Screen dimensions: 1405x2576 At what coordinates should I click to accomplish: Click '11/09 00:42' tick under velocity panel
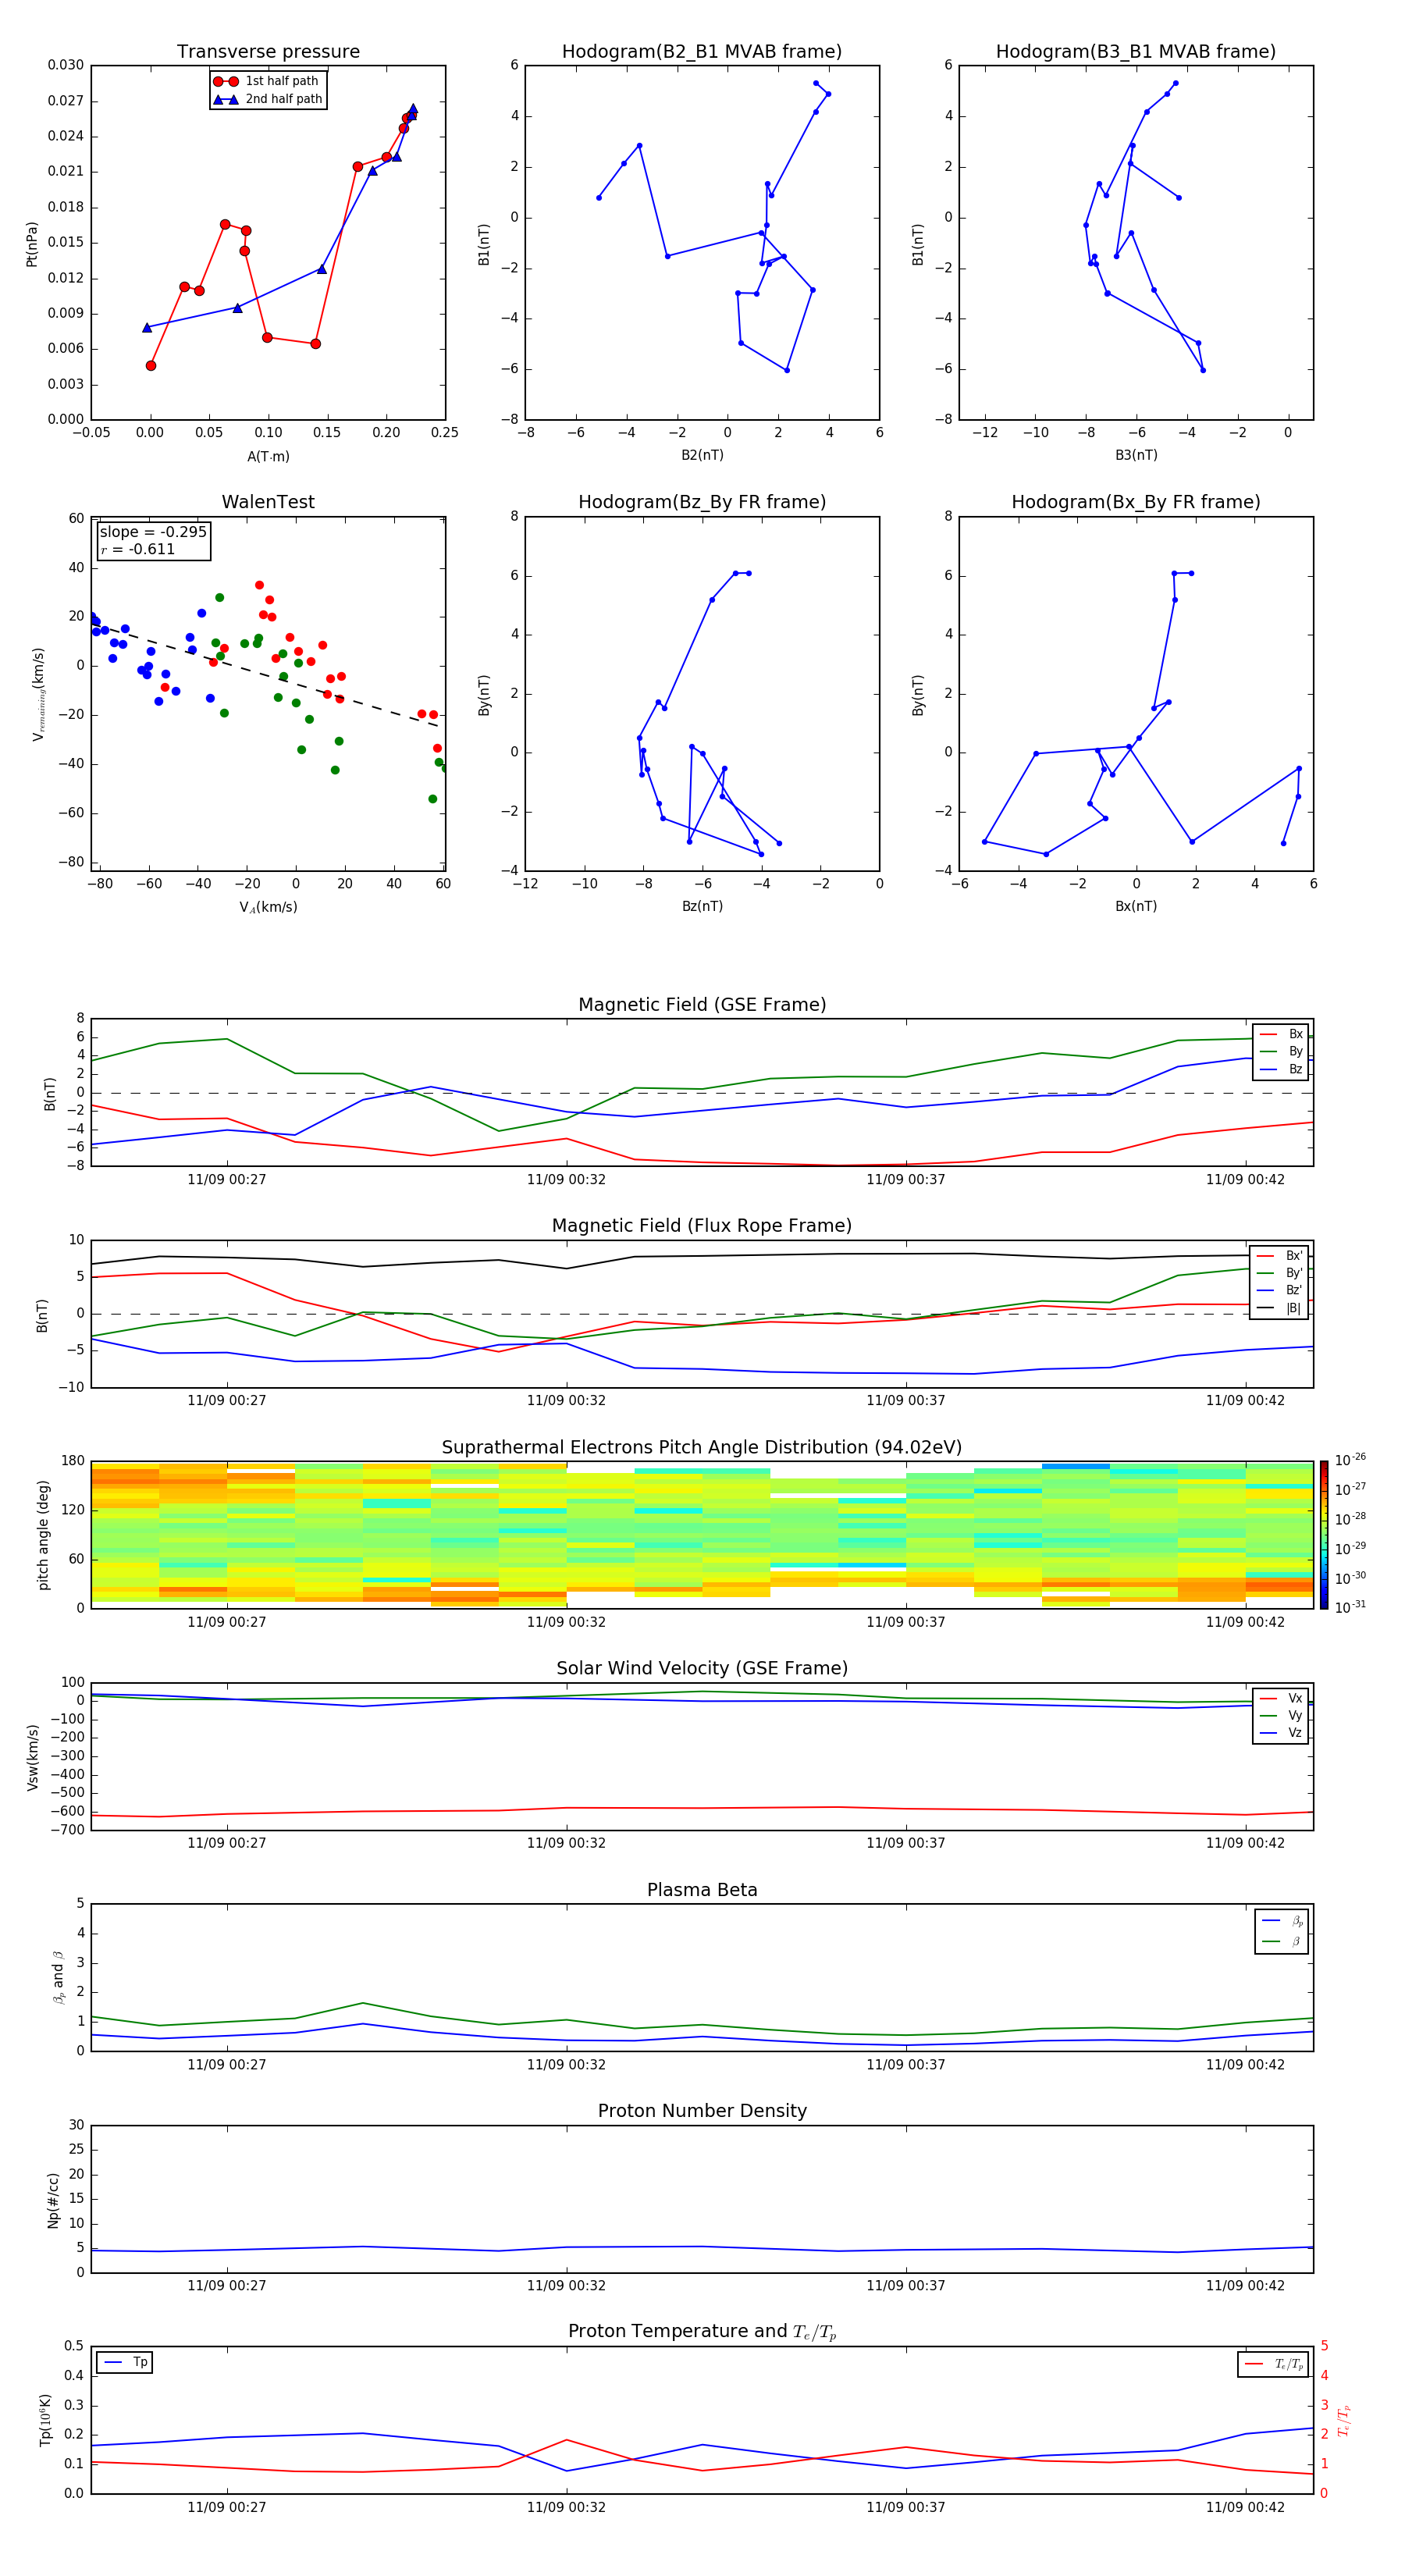coord(1245,1844)
